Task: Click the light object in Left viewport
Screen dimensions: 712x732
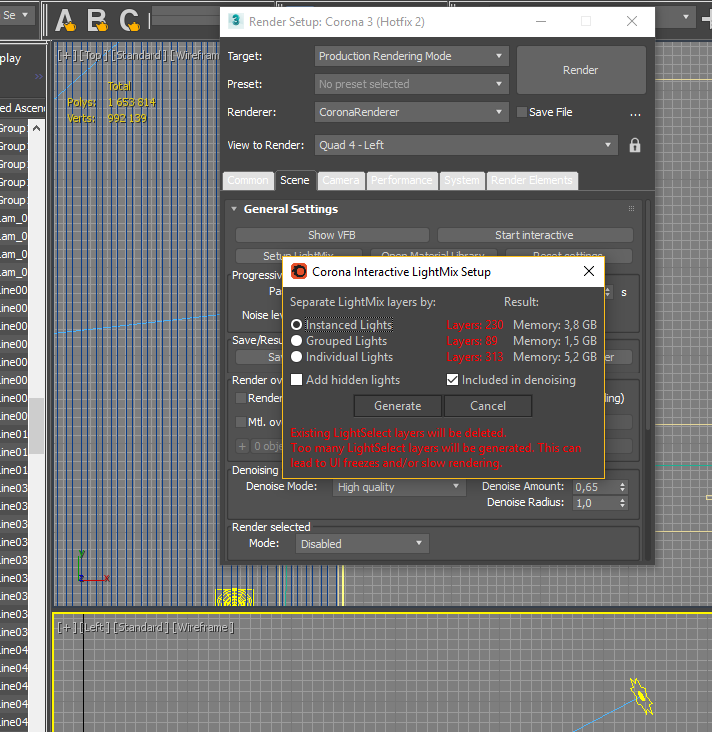Action: click(x=642, y=696)
